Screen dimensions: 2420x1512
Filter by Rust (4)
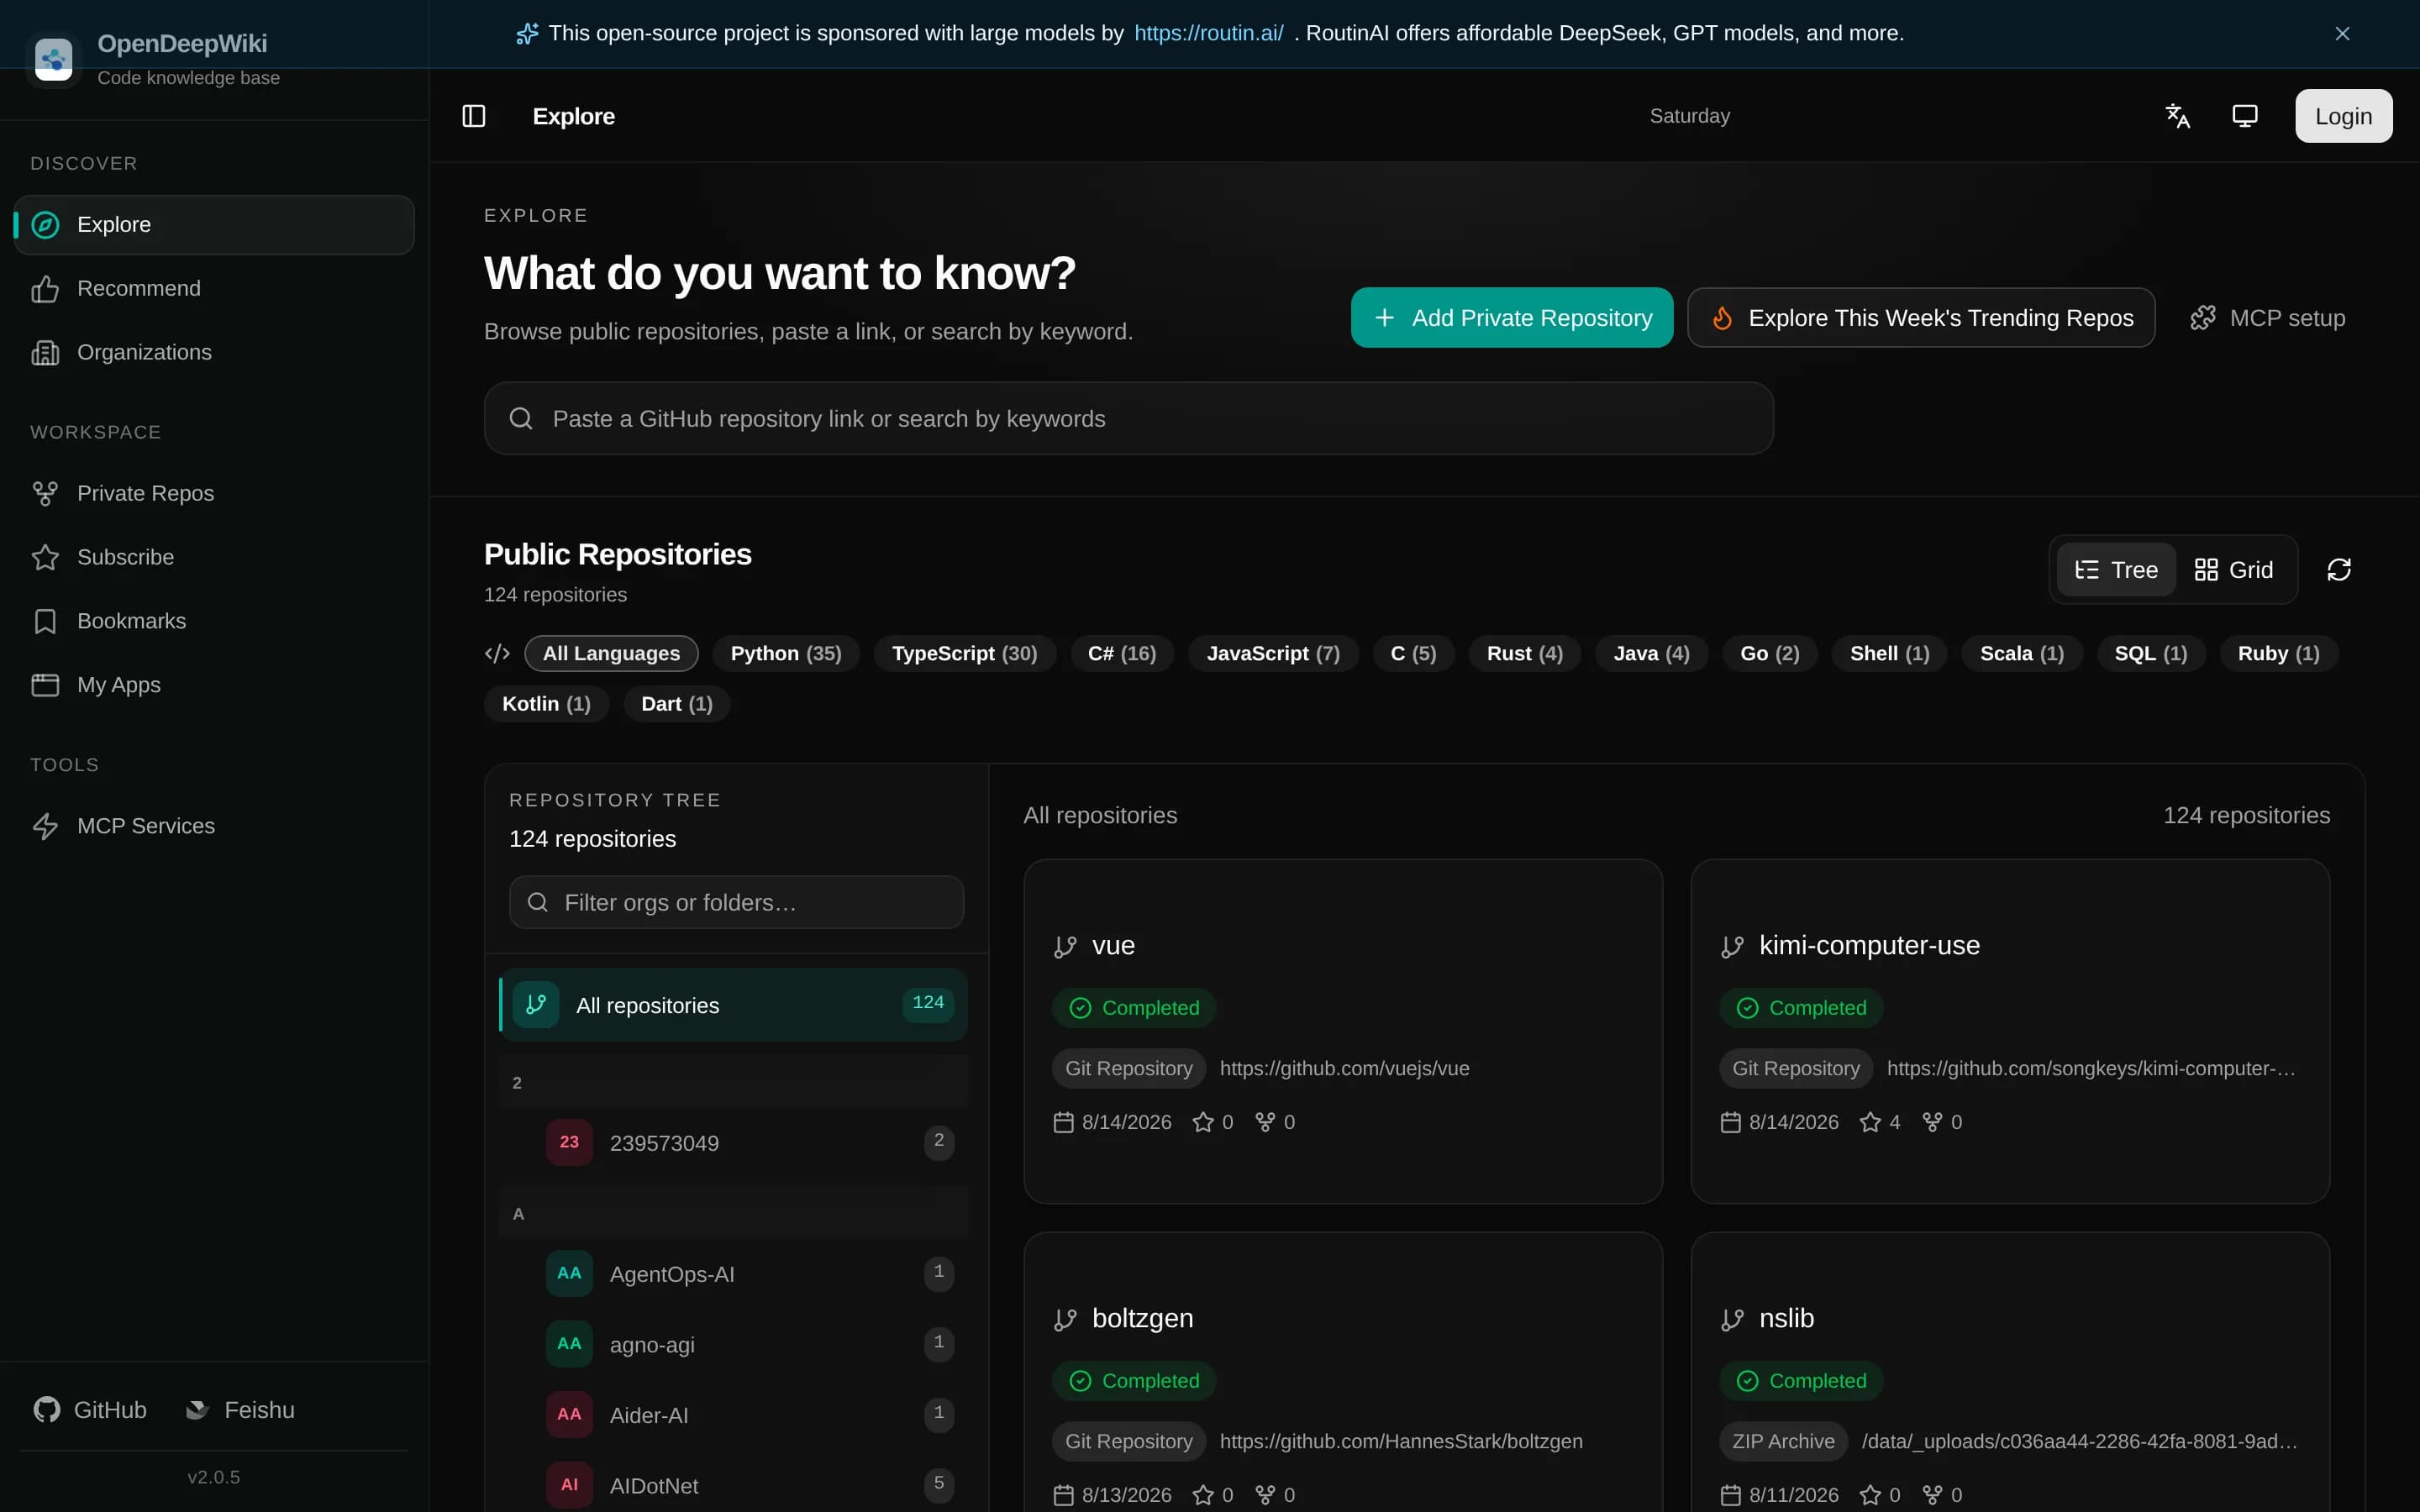coord(1524,653)
